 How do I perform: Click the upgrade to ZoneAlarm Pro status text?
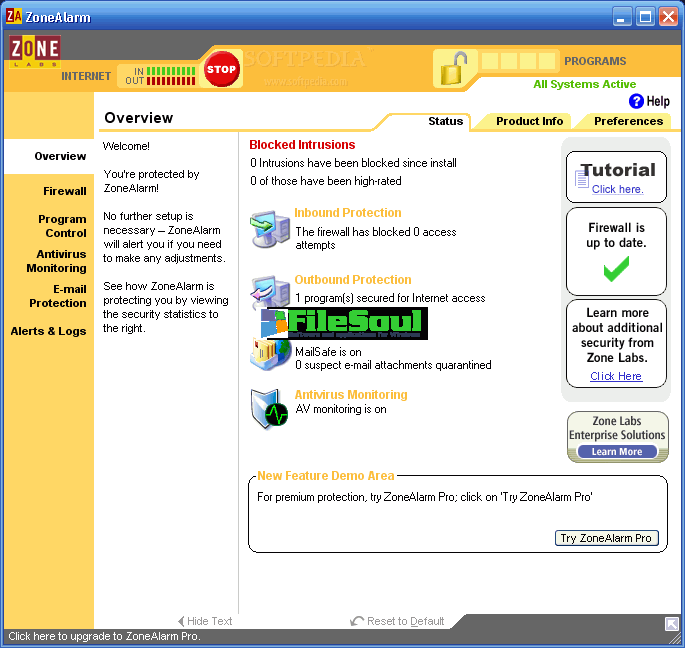[104, 636]
